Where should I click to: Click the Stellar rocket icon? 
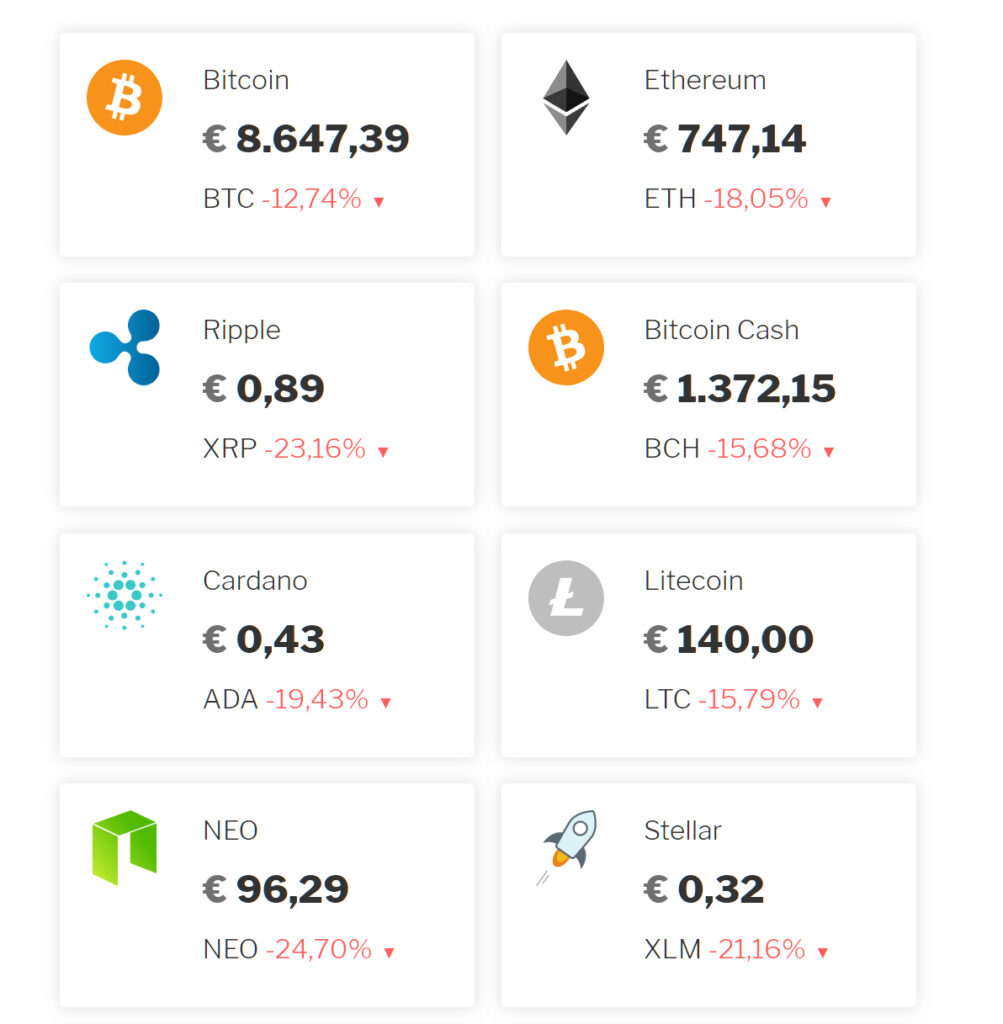(566, 848)
